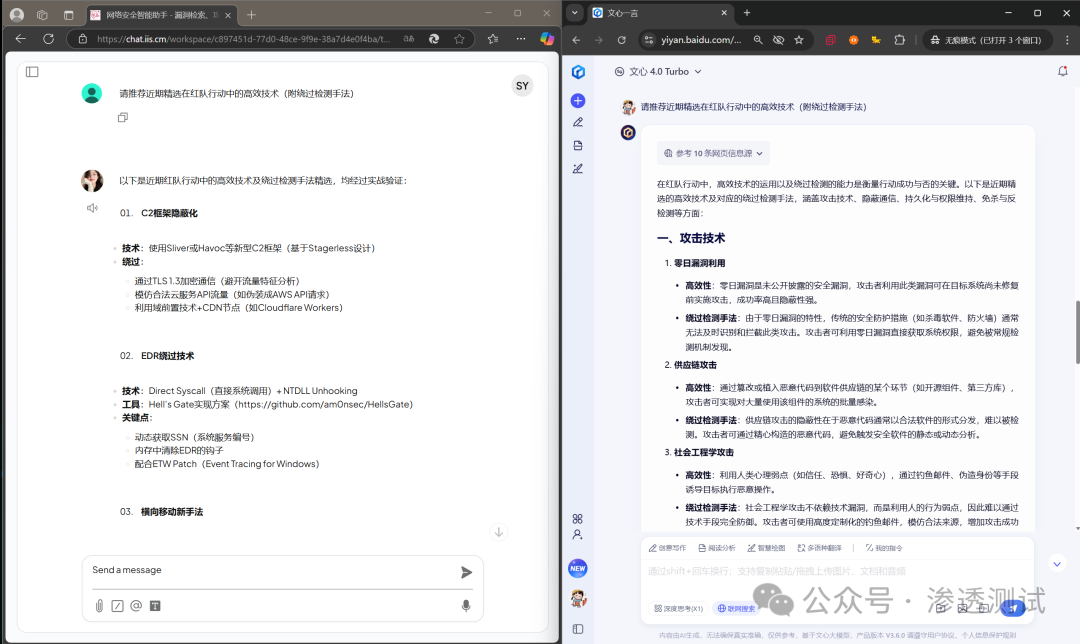Click the Yiyan logo in the sidebar
1080x644 pixels.
point(578,72)
